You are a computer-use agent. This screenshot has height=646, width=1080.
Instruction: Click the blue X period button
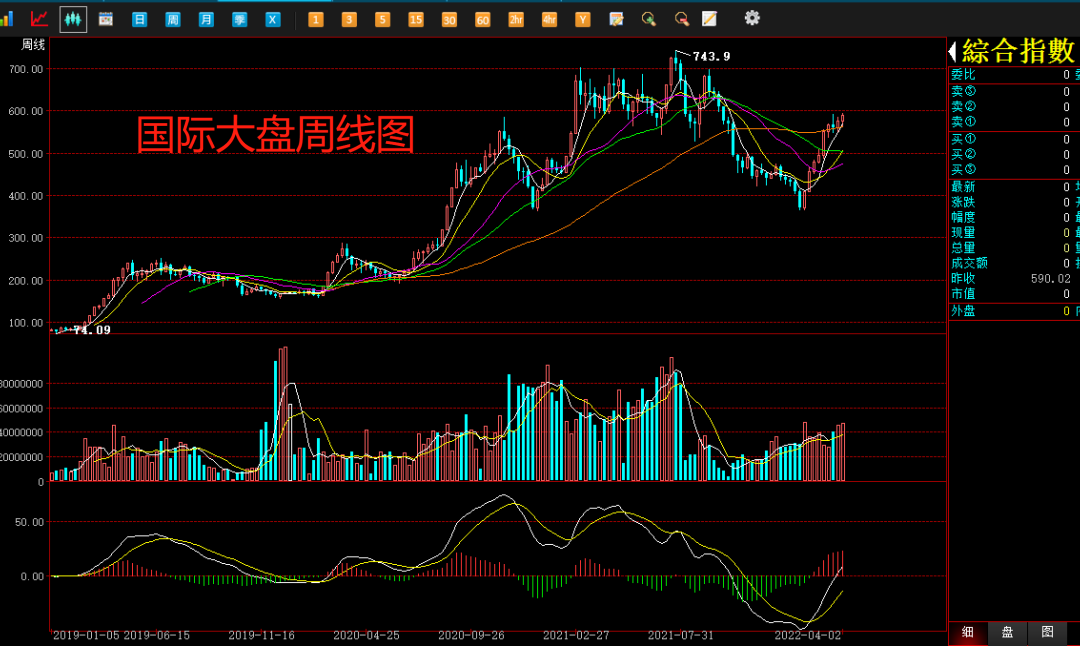(x=273, y=19)
